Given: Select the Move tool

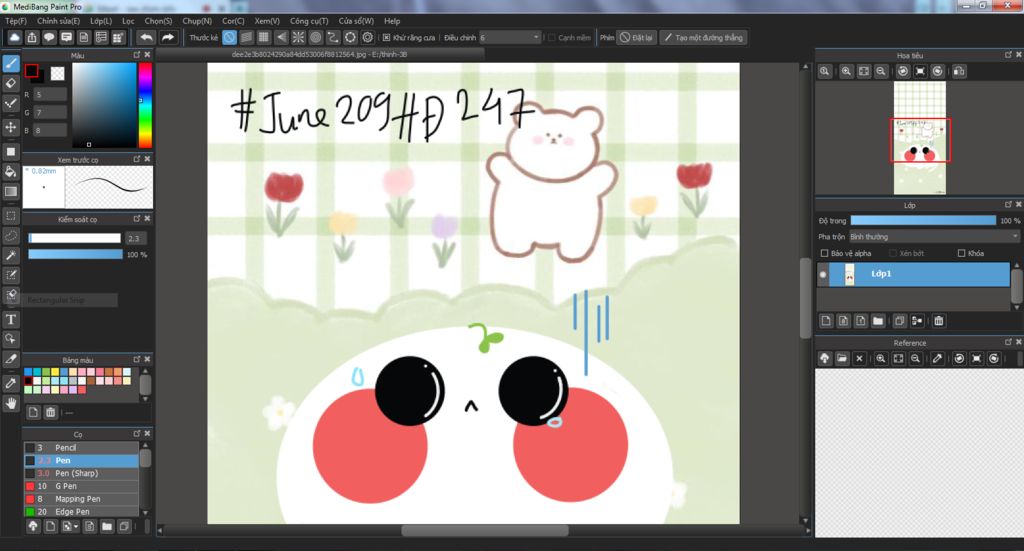Looking at the screenshot, I should point(10,127).
